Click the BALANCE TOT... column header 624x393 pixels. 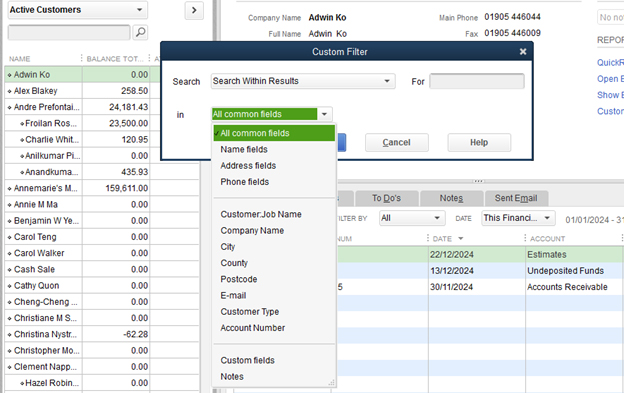coord(115,59)
